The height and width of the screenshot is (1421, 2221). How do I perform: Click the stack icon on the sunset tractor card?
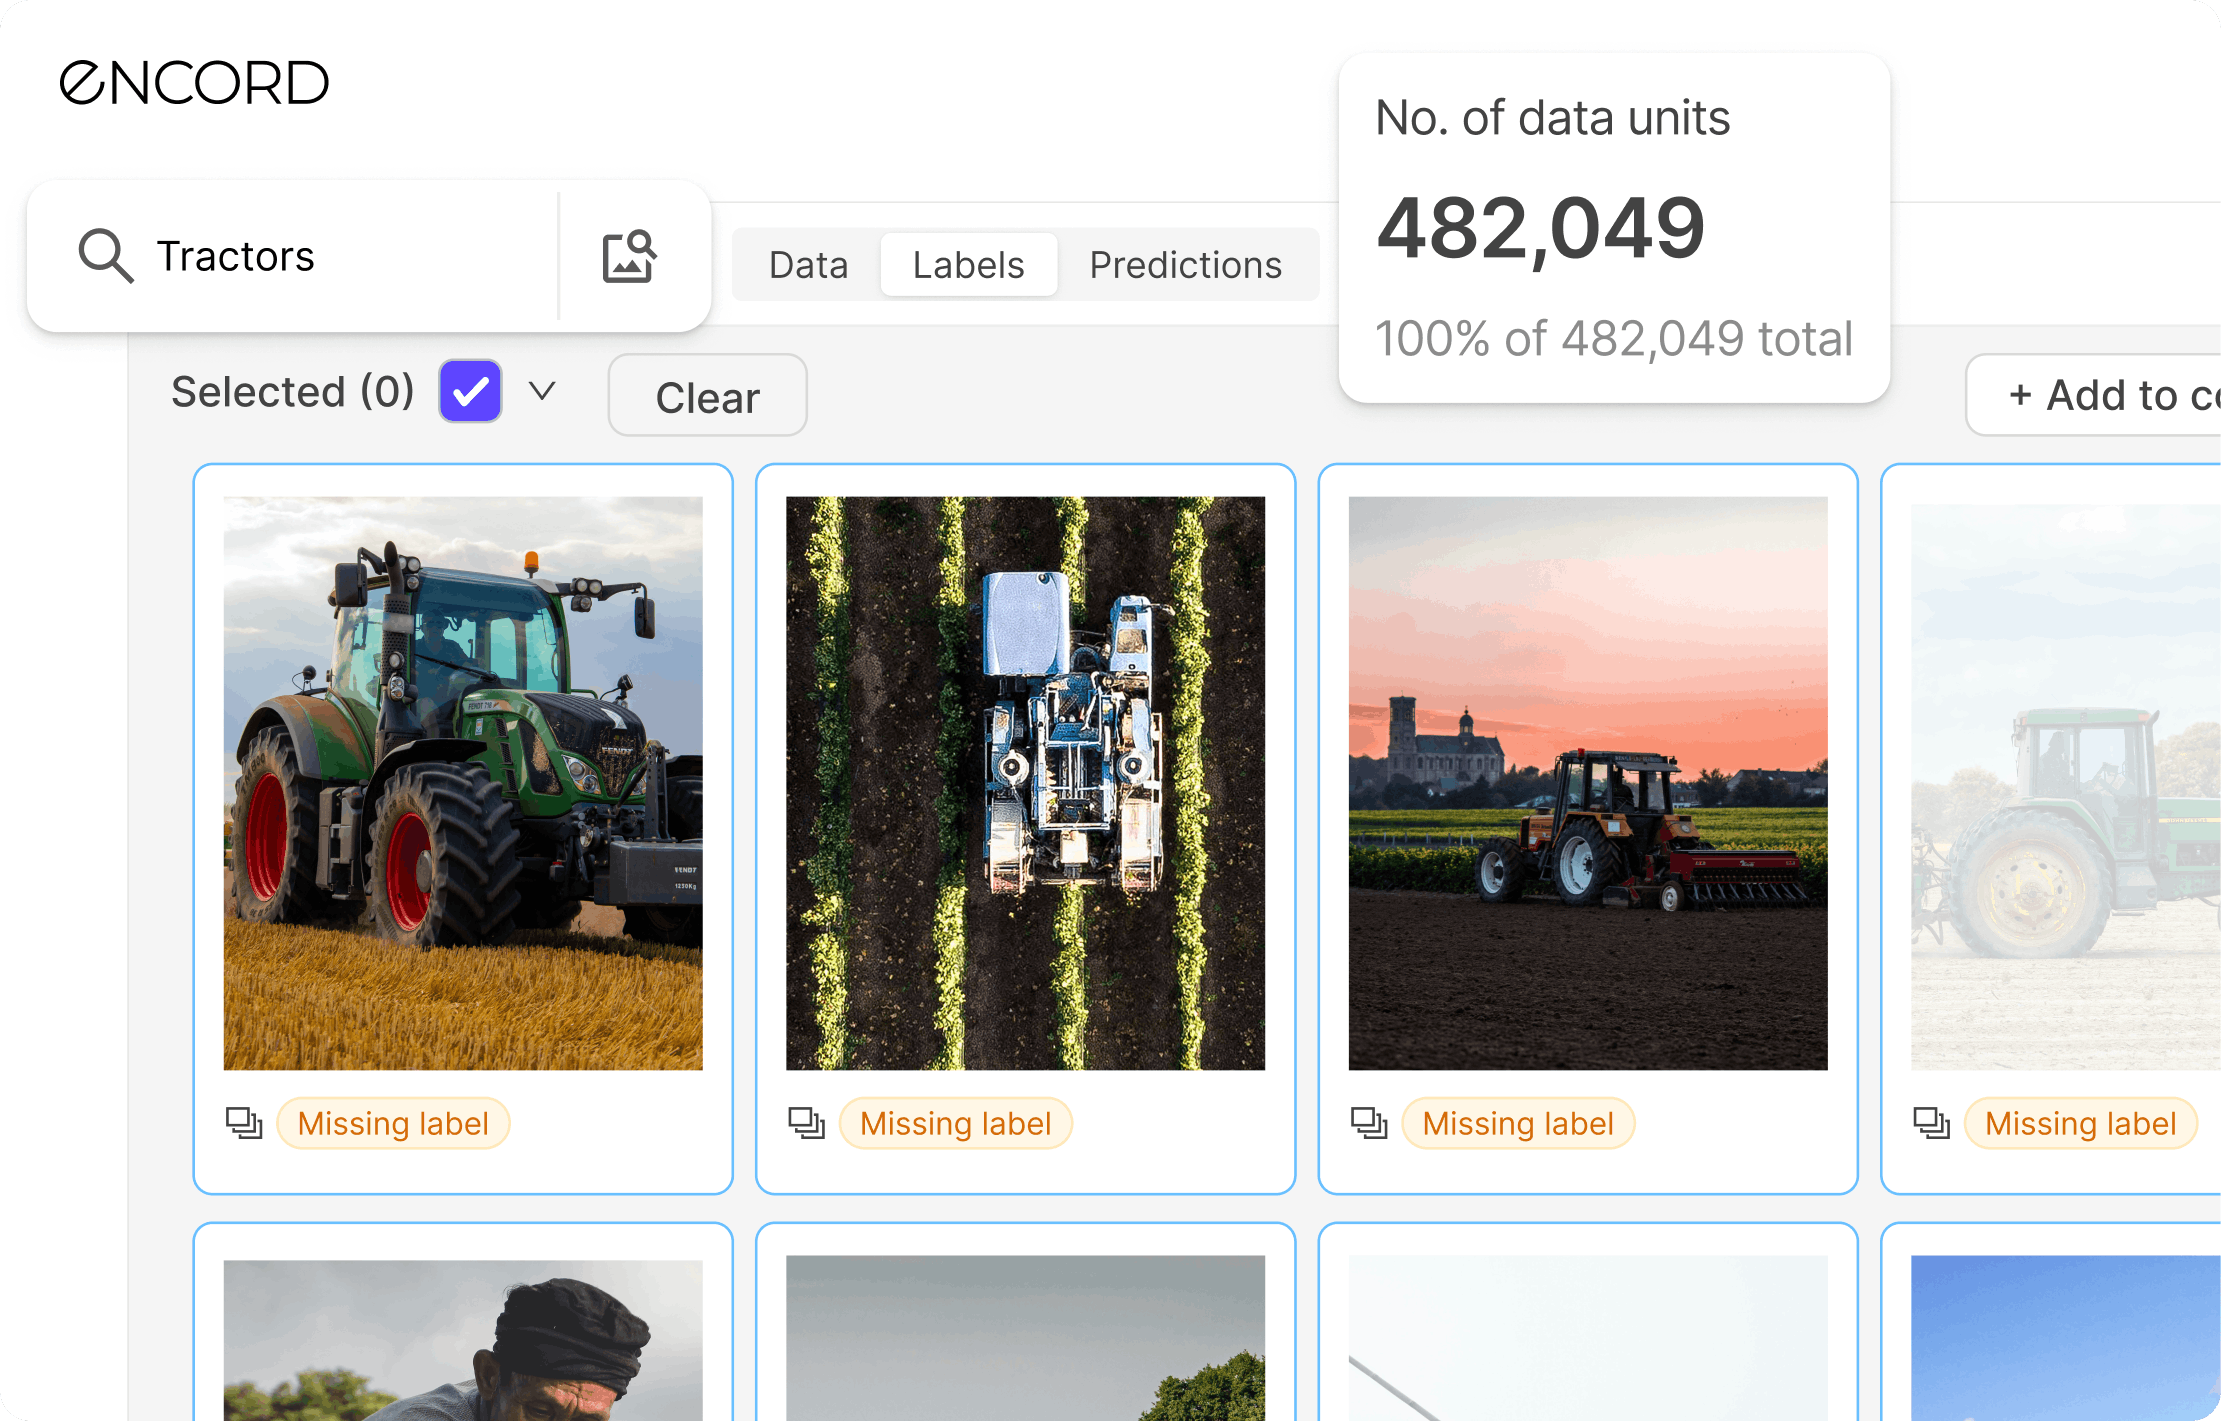(x=1369, y=1123)
